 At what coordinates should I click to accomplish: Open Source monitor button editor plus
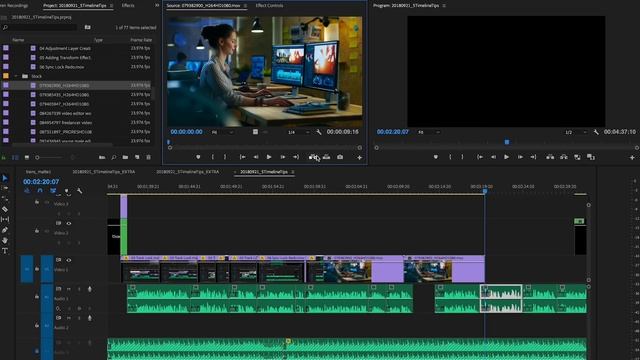pos(360,158)
